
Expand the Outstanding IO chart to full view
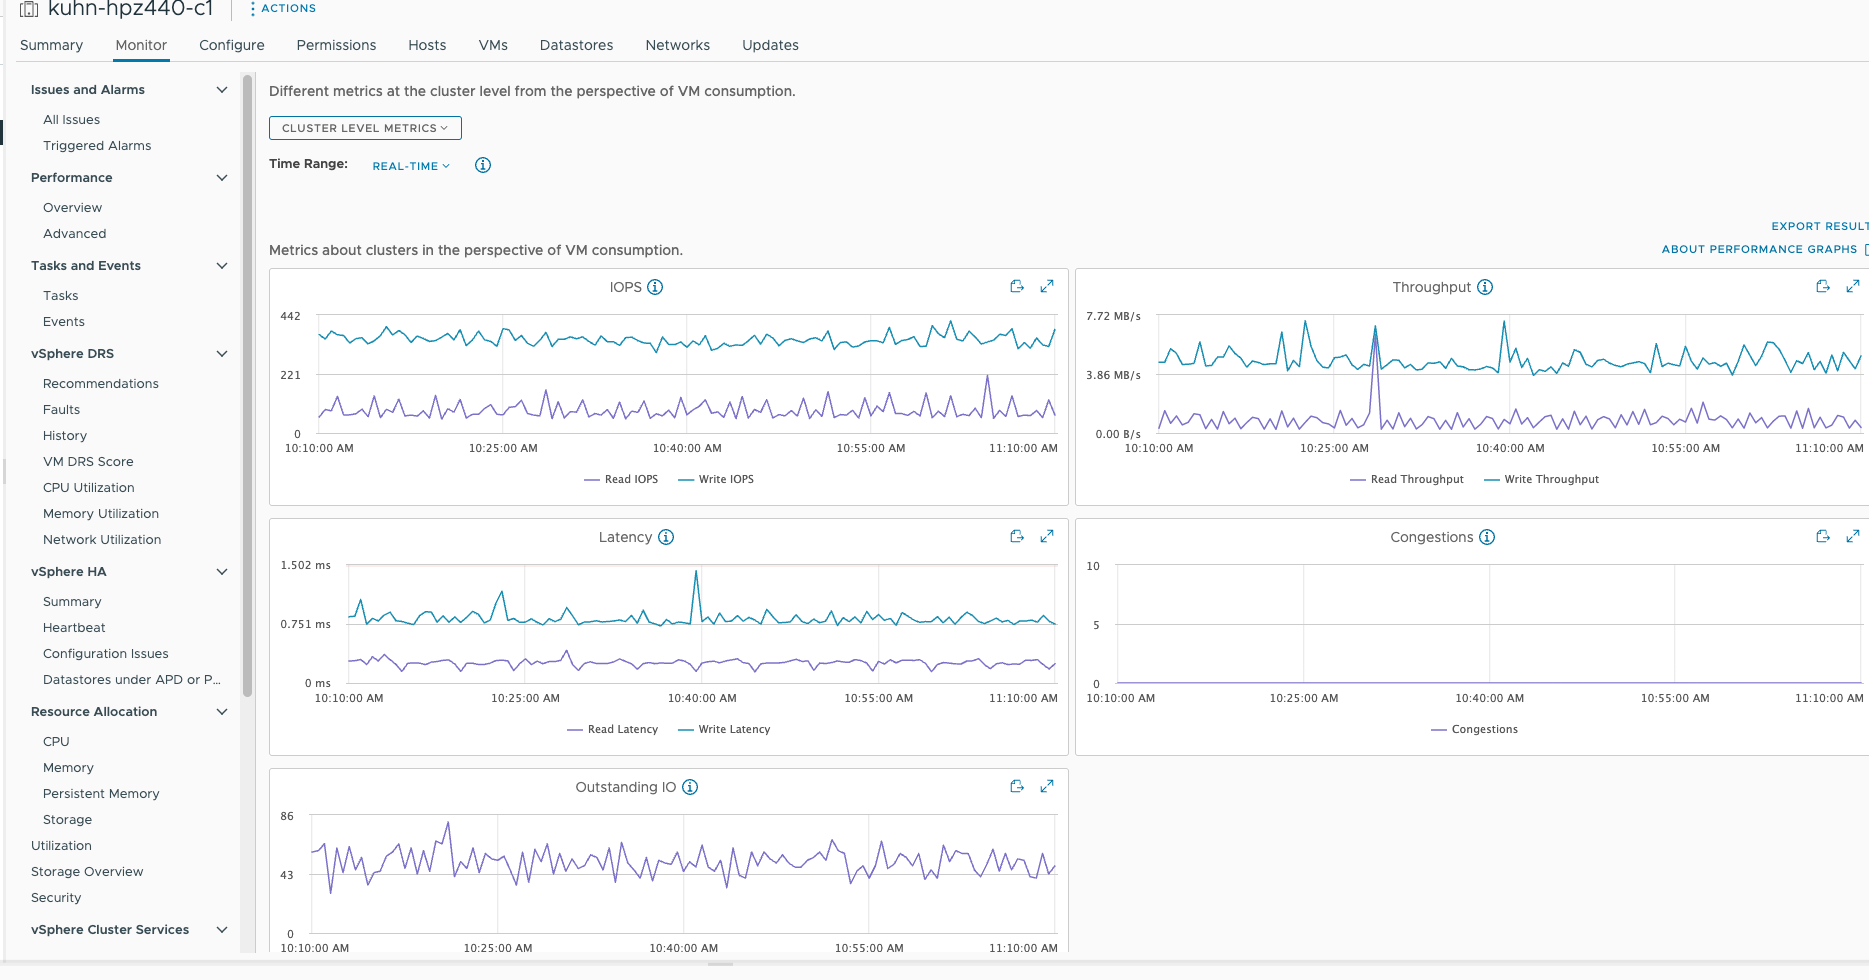pos(1047,786)
